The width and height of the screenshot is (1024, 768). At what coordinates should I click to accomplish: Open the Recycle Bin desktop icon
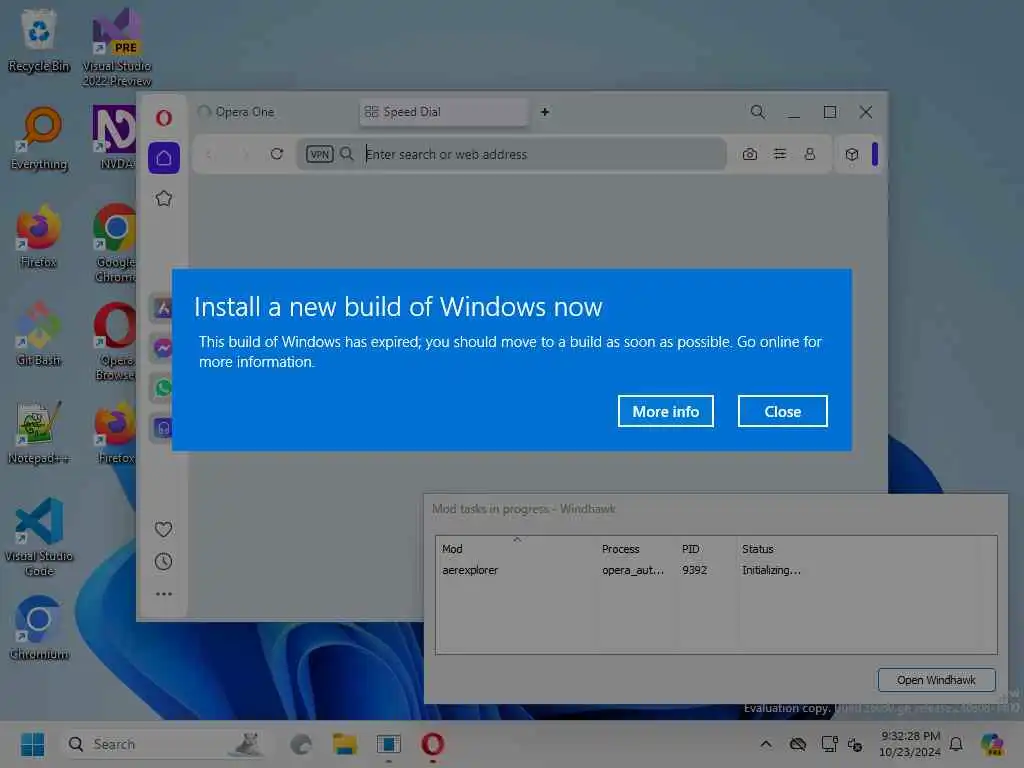click(39, 40)
